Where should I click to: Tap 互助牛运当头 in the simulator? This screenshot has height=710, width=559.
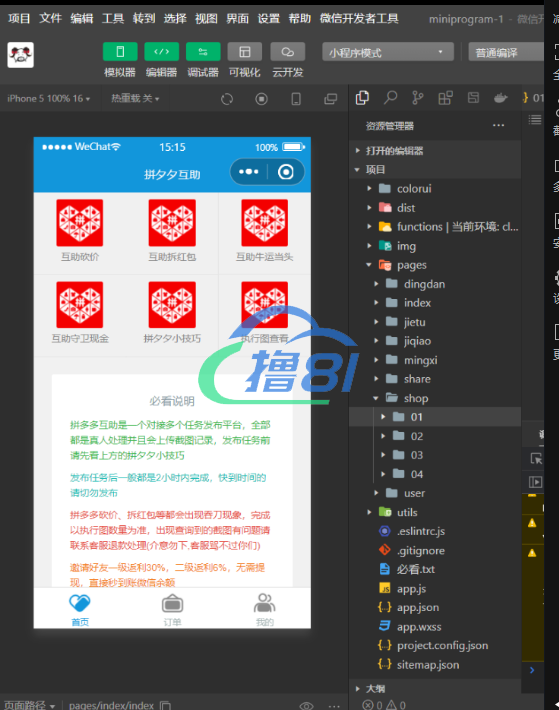(264, 231)
